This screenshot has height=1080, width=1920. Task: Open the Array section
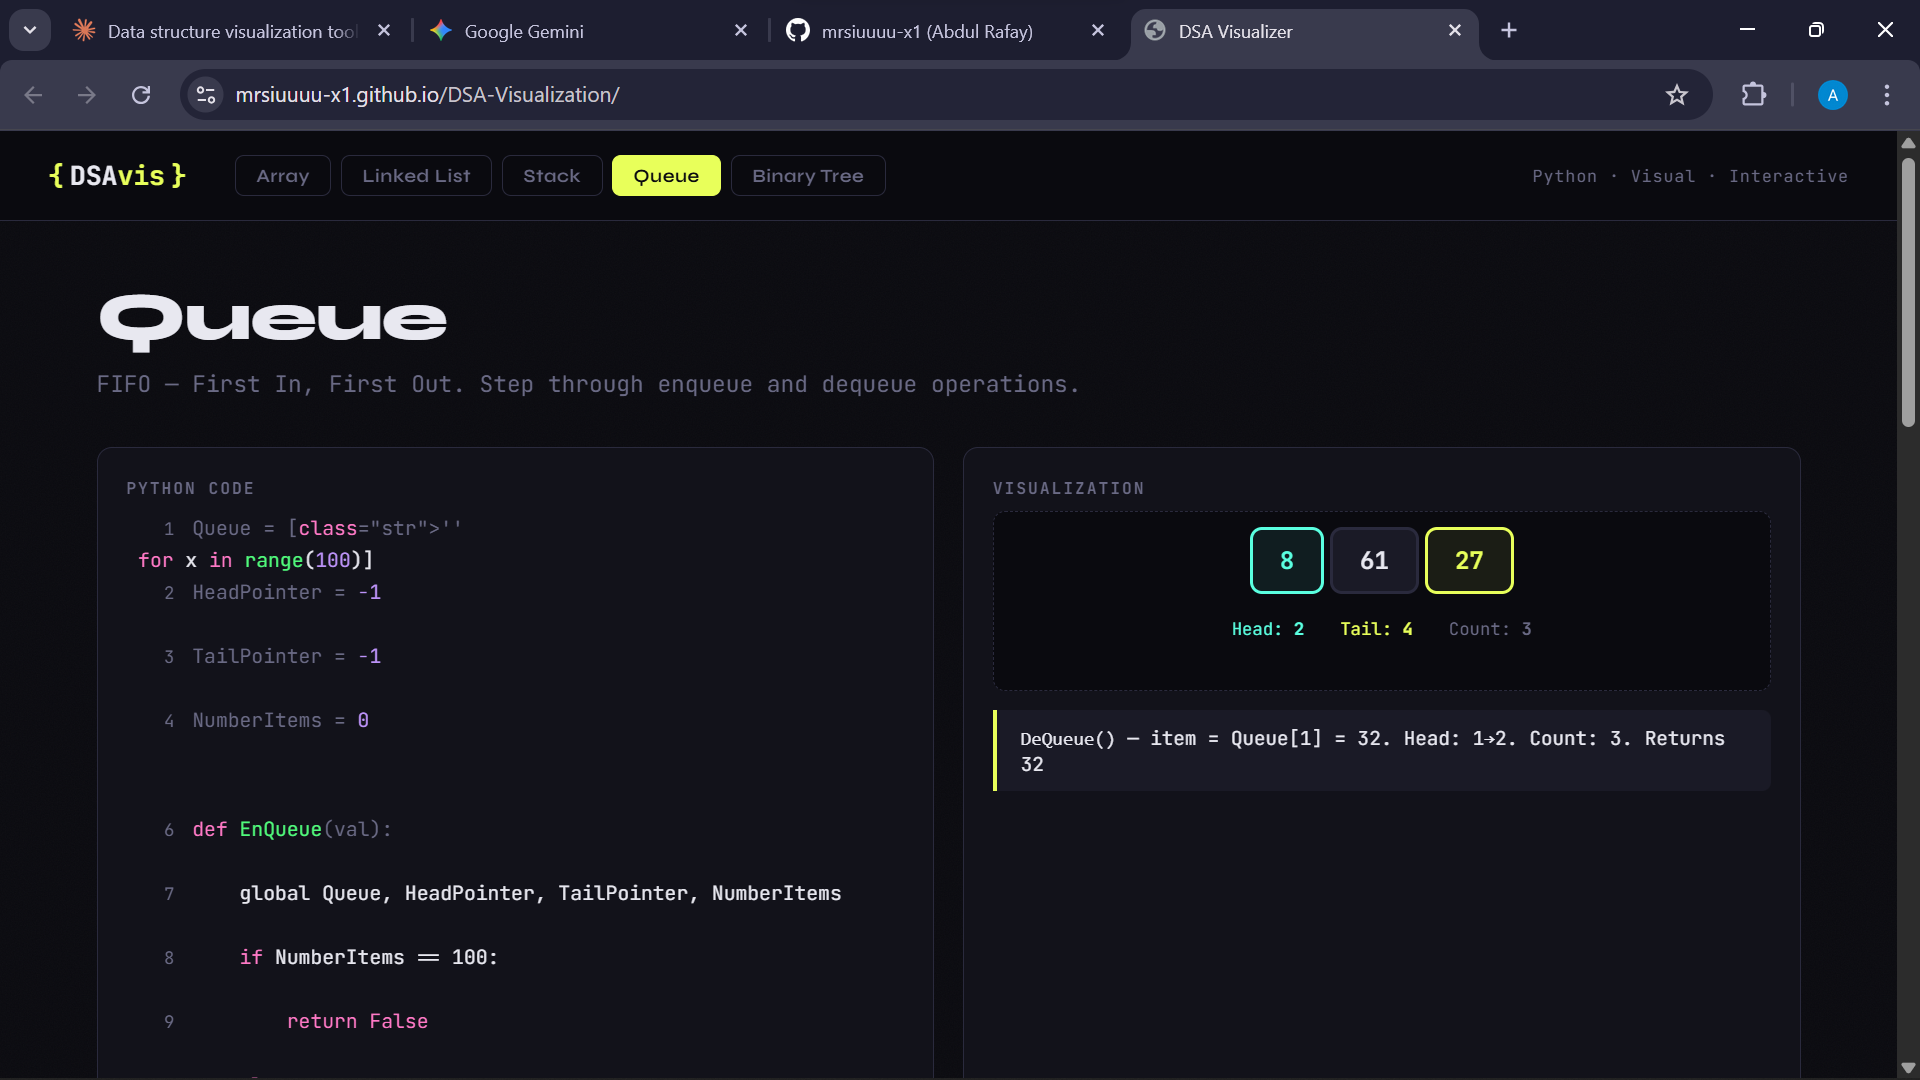click(x=282, y=176)
